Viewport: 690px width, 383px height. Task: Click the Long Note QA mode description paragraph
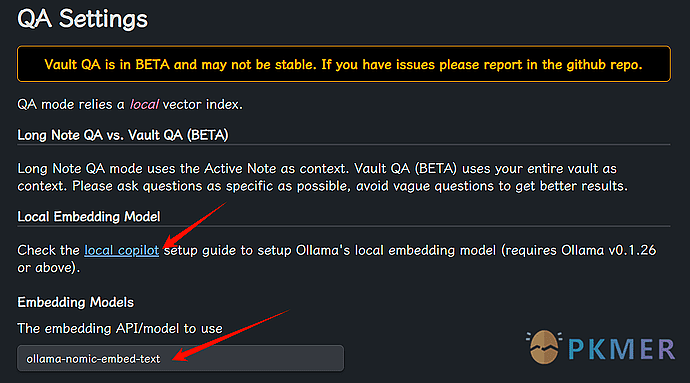(x=323, y=177)
